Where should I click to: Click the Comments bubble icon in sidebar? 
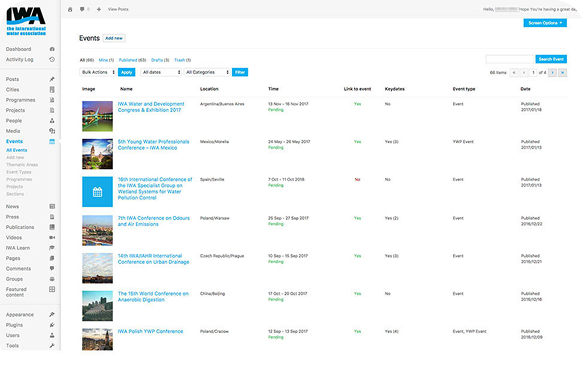[x=52, y=268]
